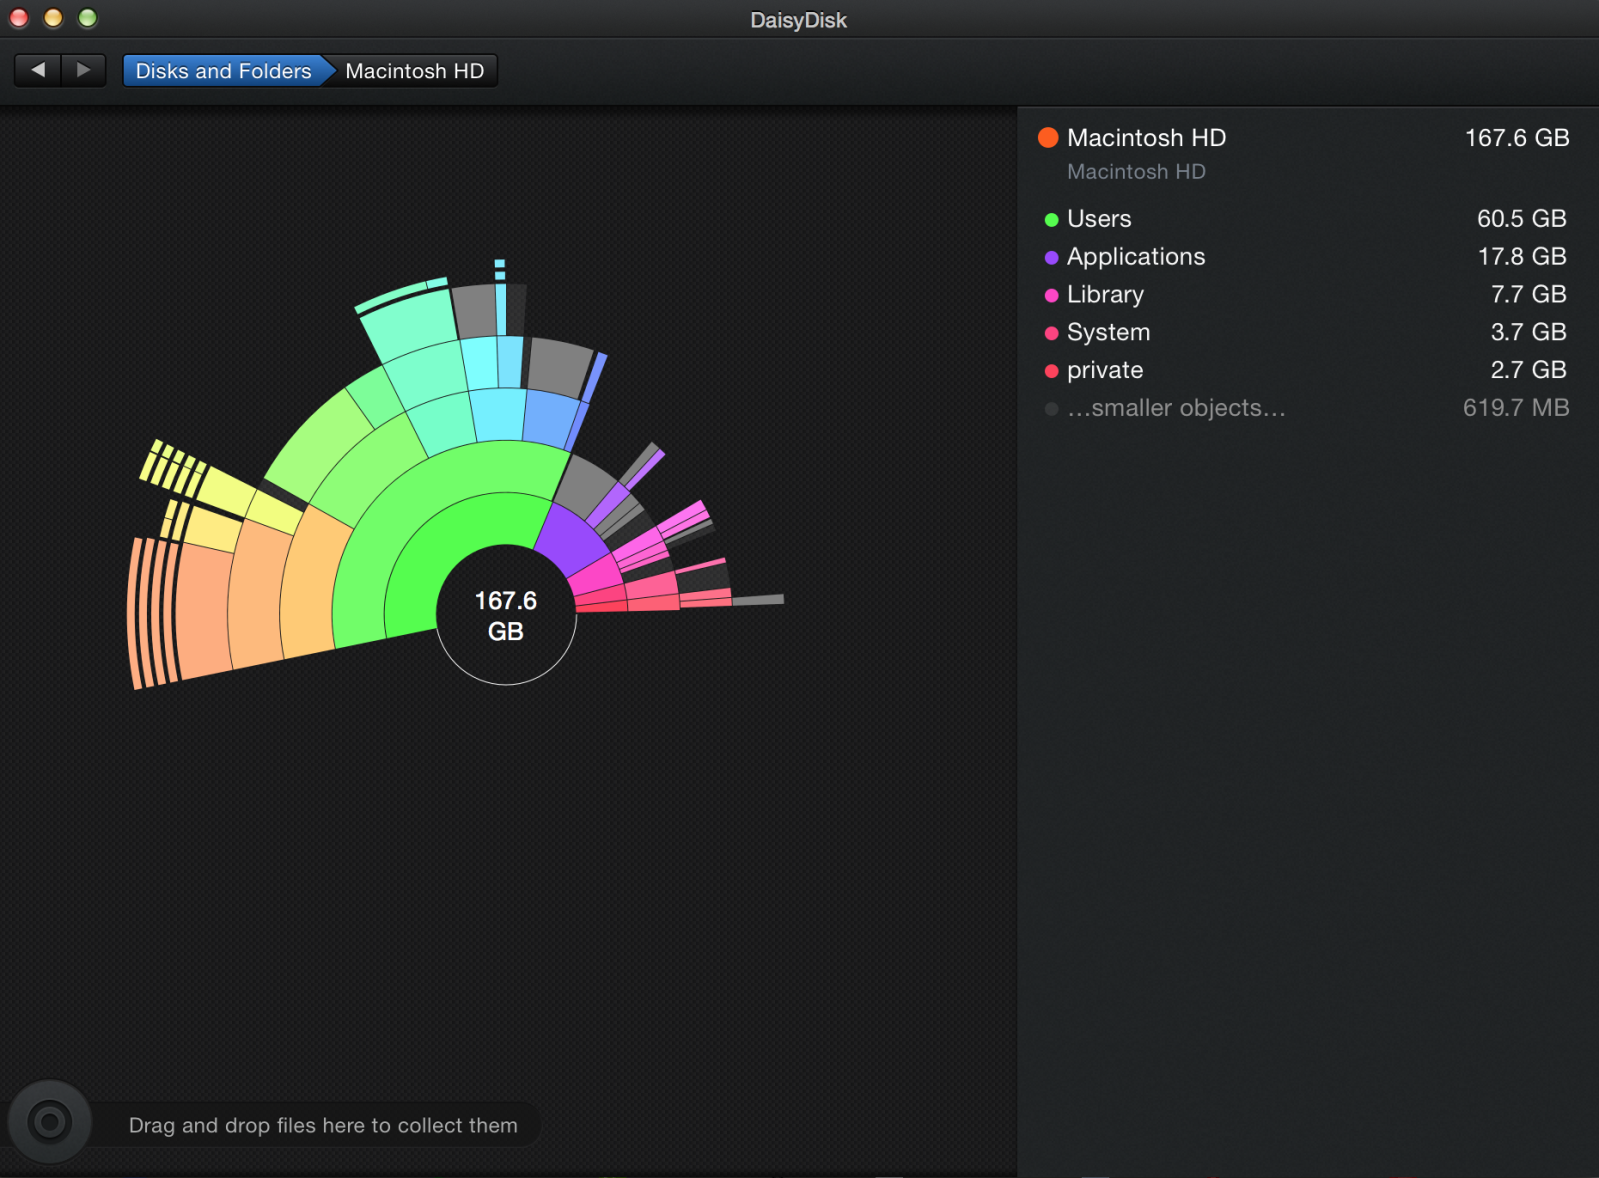
Task: Go back with the left arrow button
Action: click(38, 70)
